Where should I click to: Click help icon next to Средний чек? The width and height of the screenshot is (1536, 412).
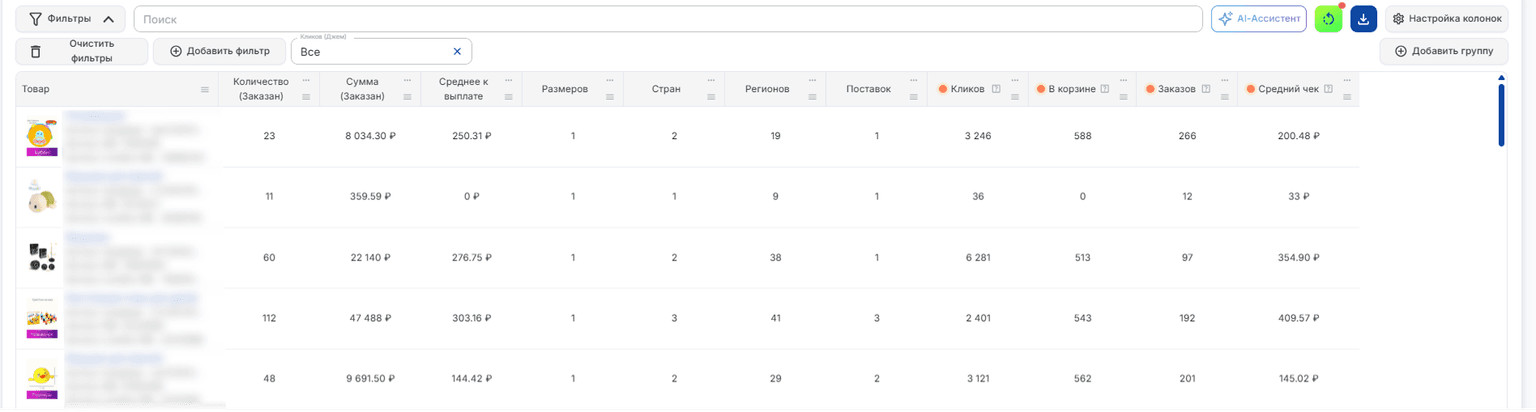click(1328, 89)
